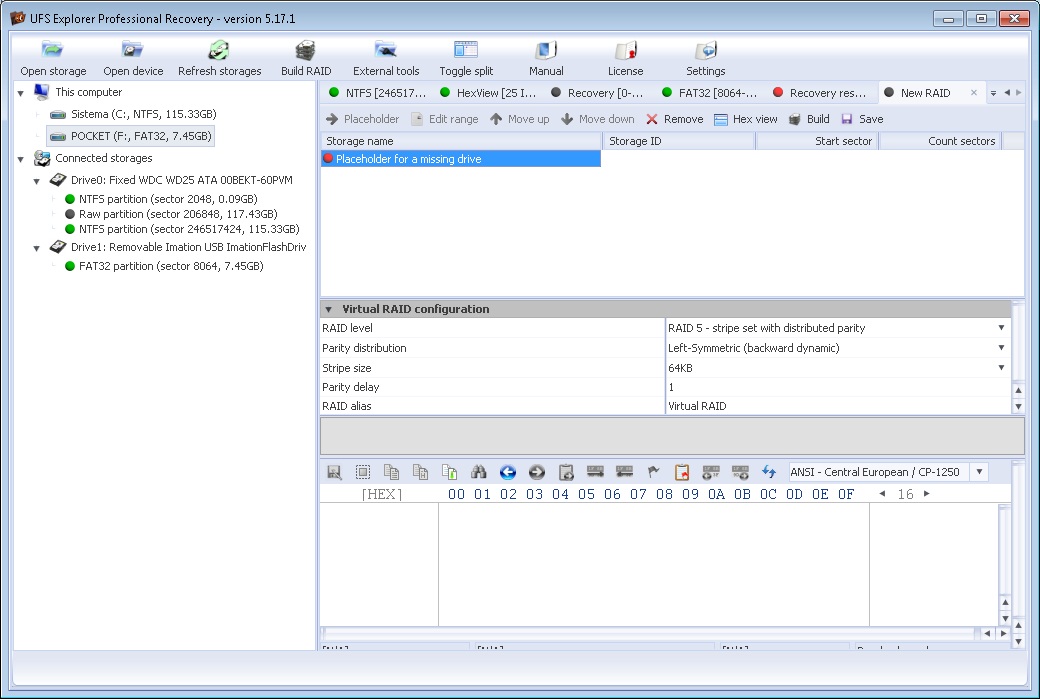Click the blue swap arrows icon
Screen dimensions: 1040x699
click(769, 472)
